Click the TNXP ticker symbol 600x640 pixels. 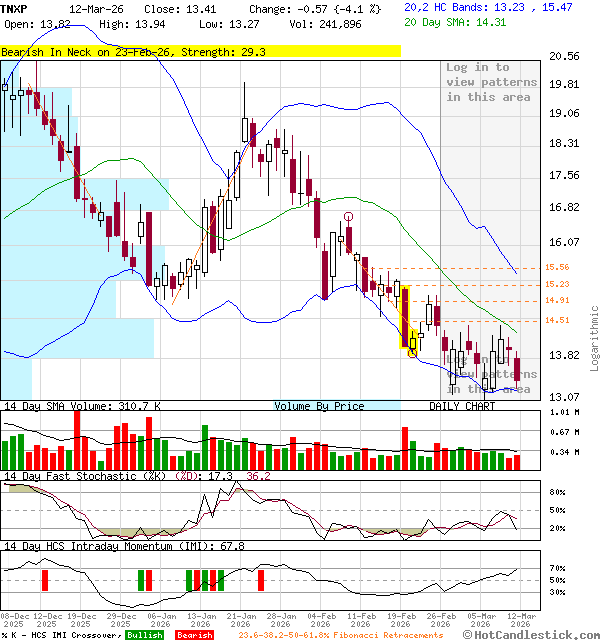click(15, 6)
